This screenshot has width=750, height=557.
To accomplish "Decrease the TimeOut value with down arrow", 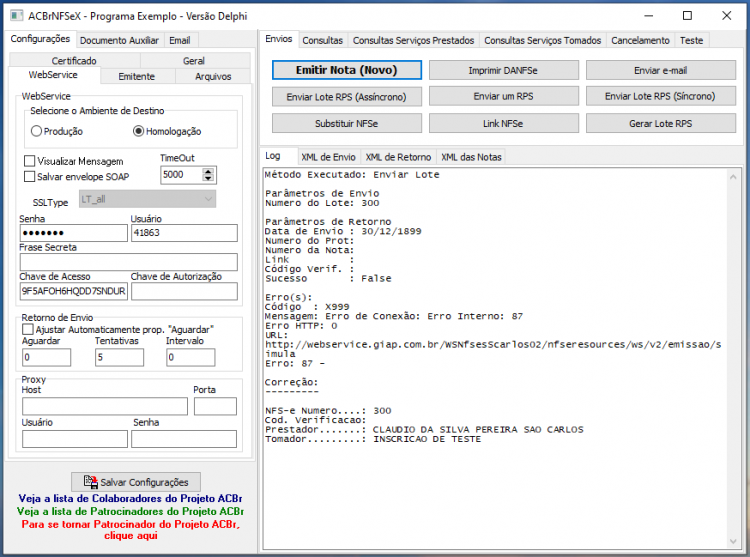I will (208, 178).
